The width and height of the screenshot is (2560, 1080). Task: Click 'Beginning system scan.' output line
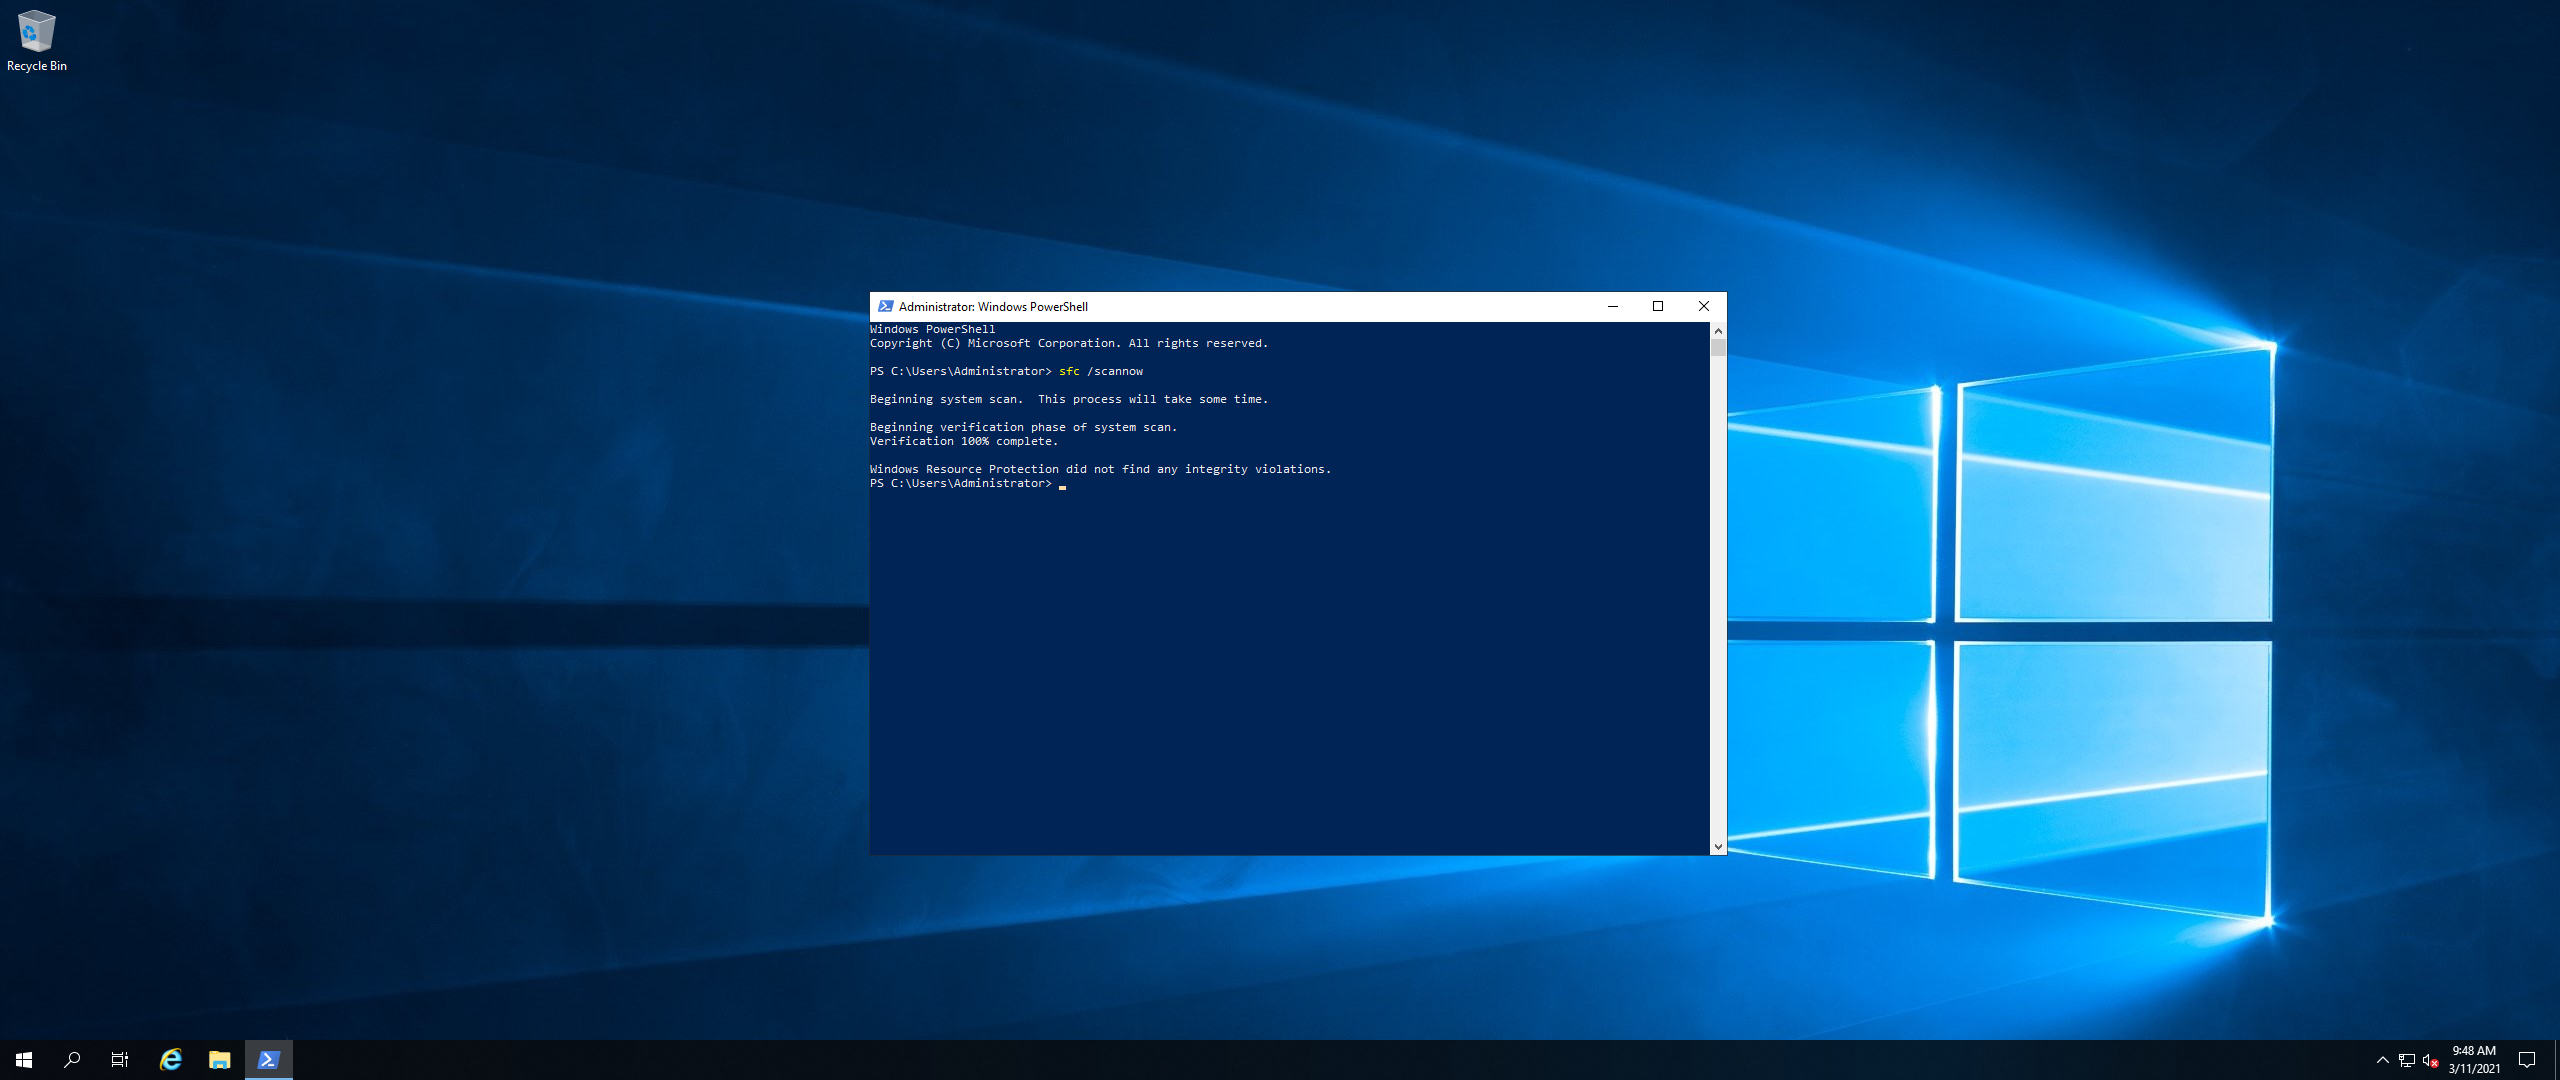[1069, 399]
